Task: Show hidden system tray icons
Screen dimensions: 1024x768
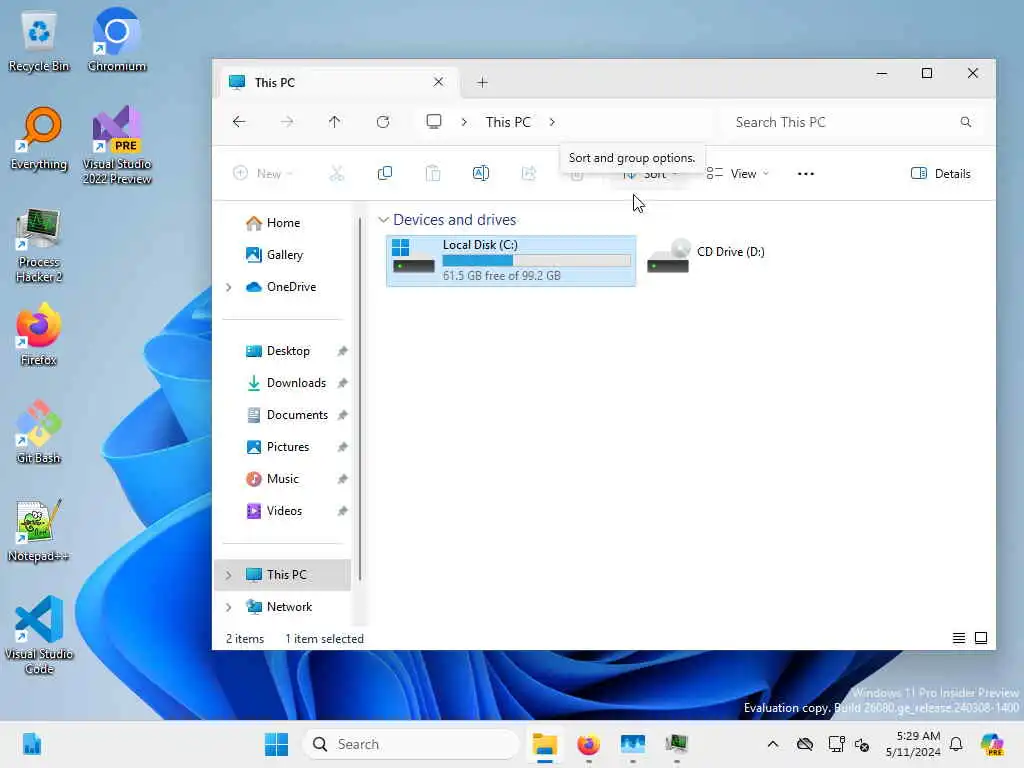Action: [x=773, y=744]
